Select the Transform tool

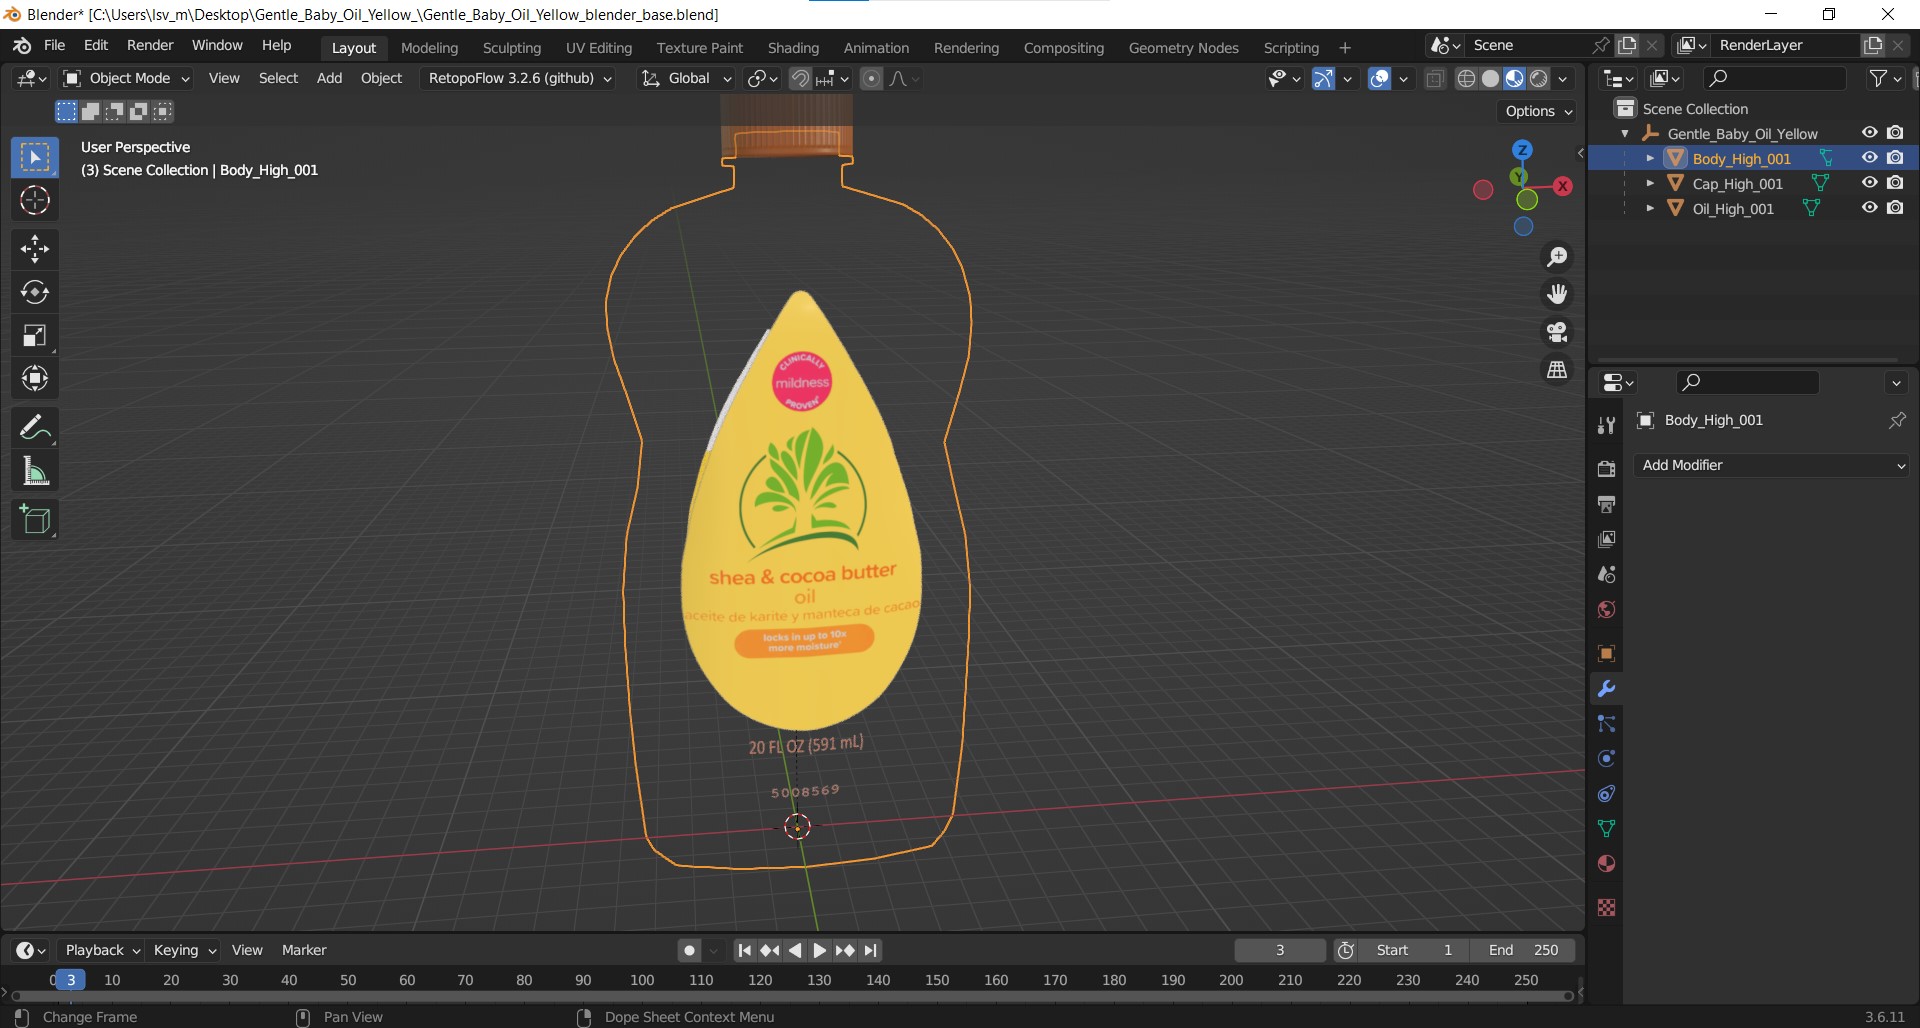[x=35, y=379]
